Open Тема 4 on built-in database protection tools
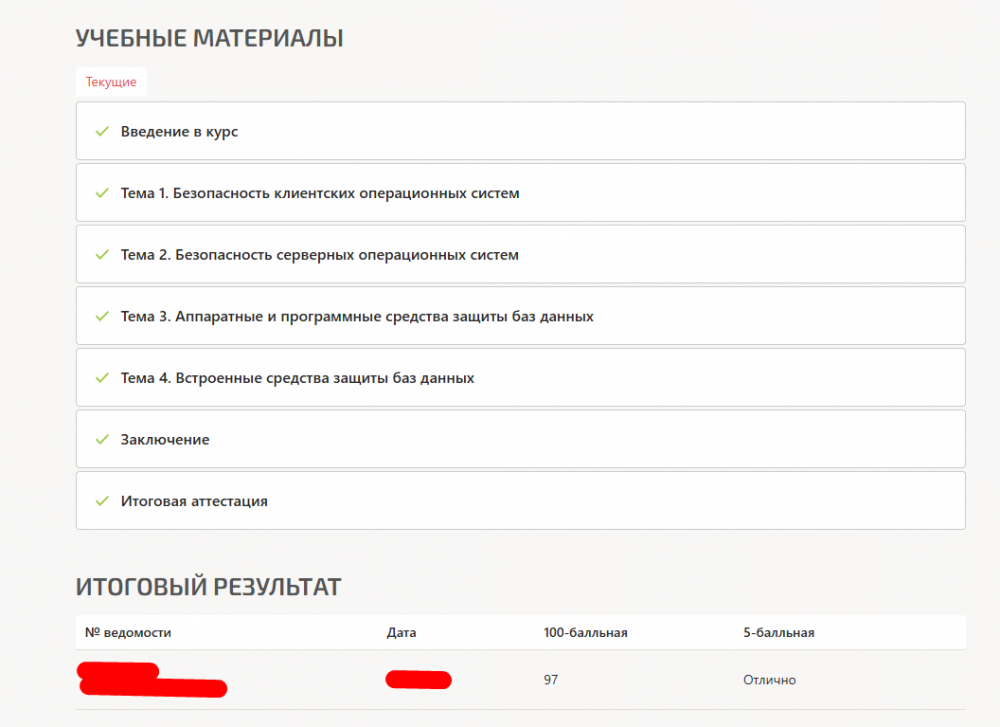1000x727 pixels. 297,378
